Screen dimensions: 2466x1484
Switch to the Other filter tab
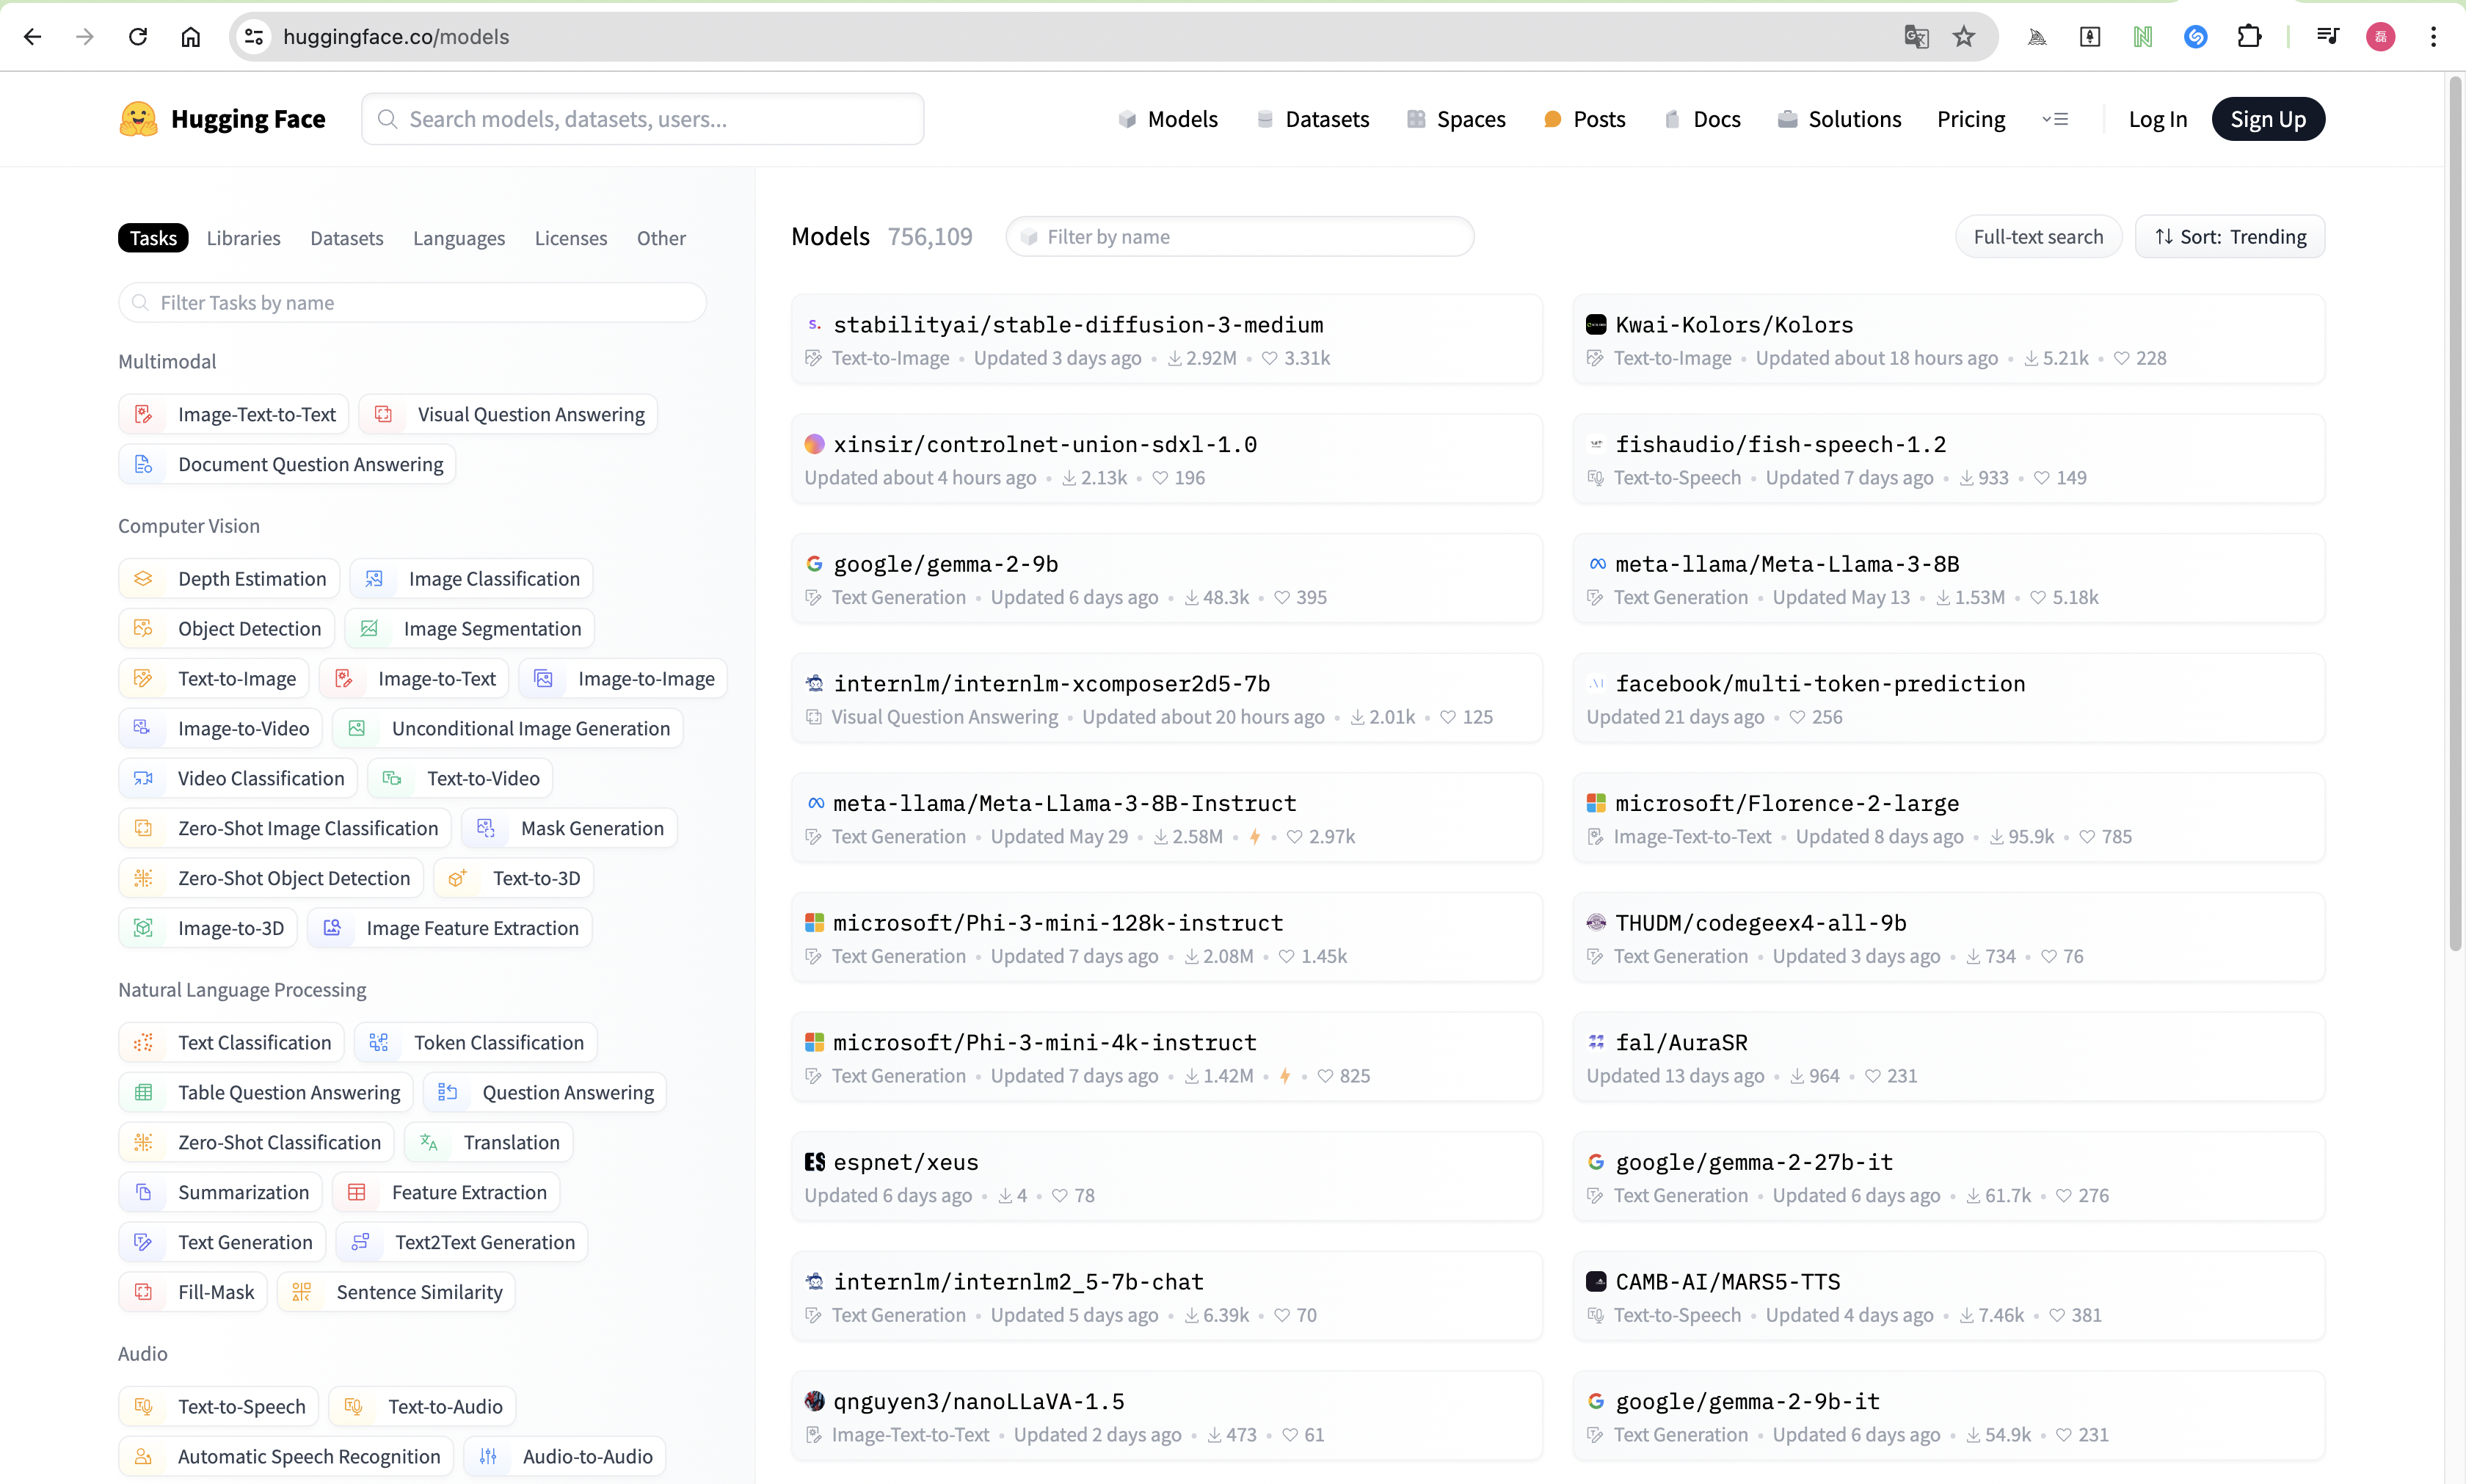pos(661,238)
